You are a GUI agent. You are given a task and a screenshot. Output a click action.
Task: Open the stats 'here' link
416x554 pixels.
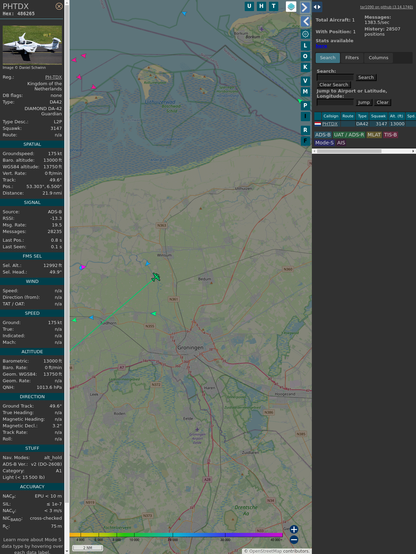(x=321, y=46)
